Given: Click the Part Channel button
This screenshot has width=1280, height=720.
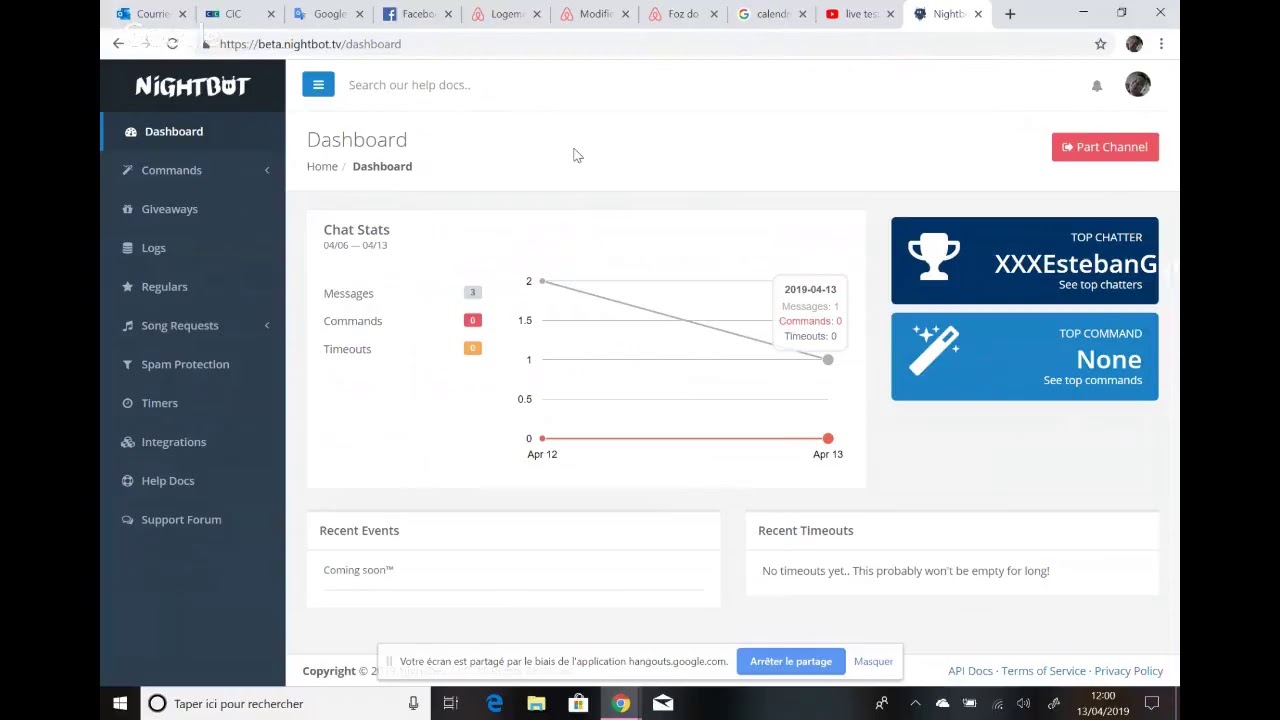Looking at the screenshot, I should (x=1105, y=147).
